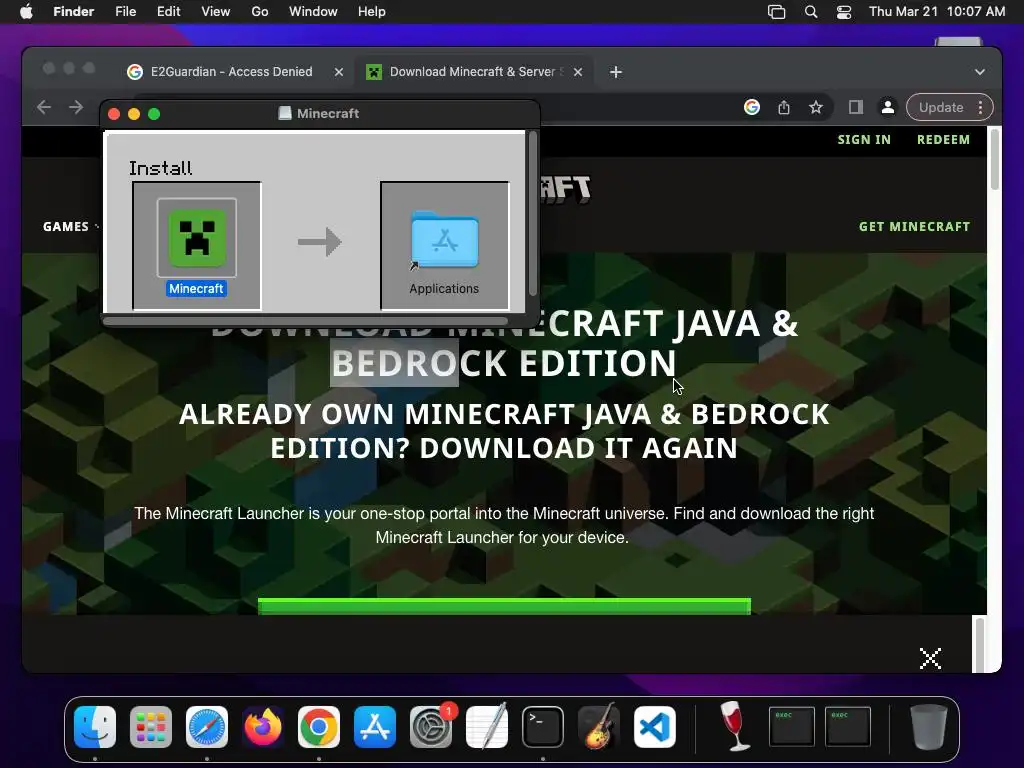The width and height of the screenshot is (1024, 768).
Task: Open TextEdit from the Dock
Action: pos(487,727)
